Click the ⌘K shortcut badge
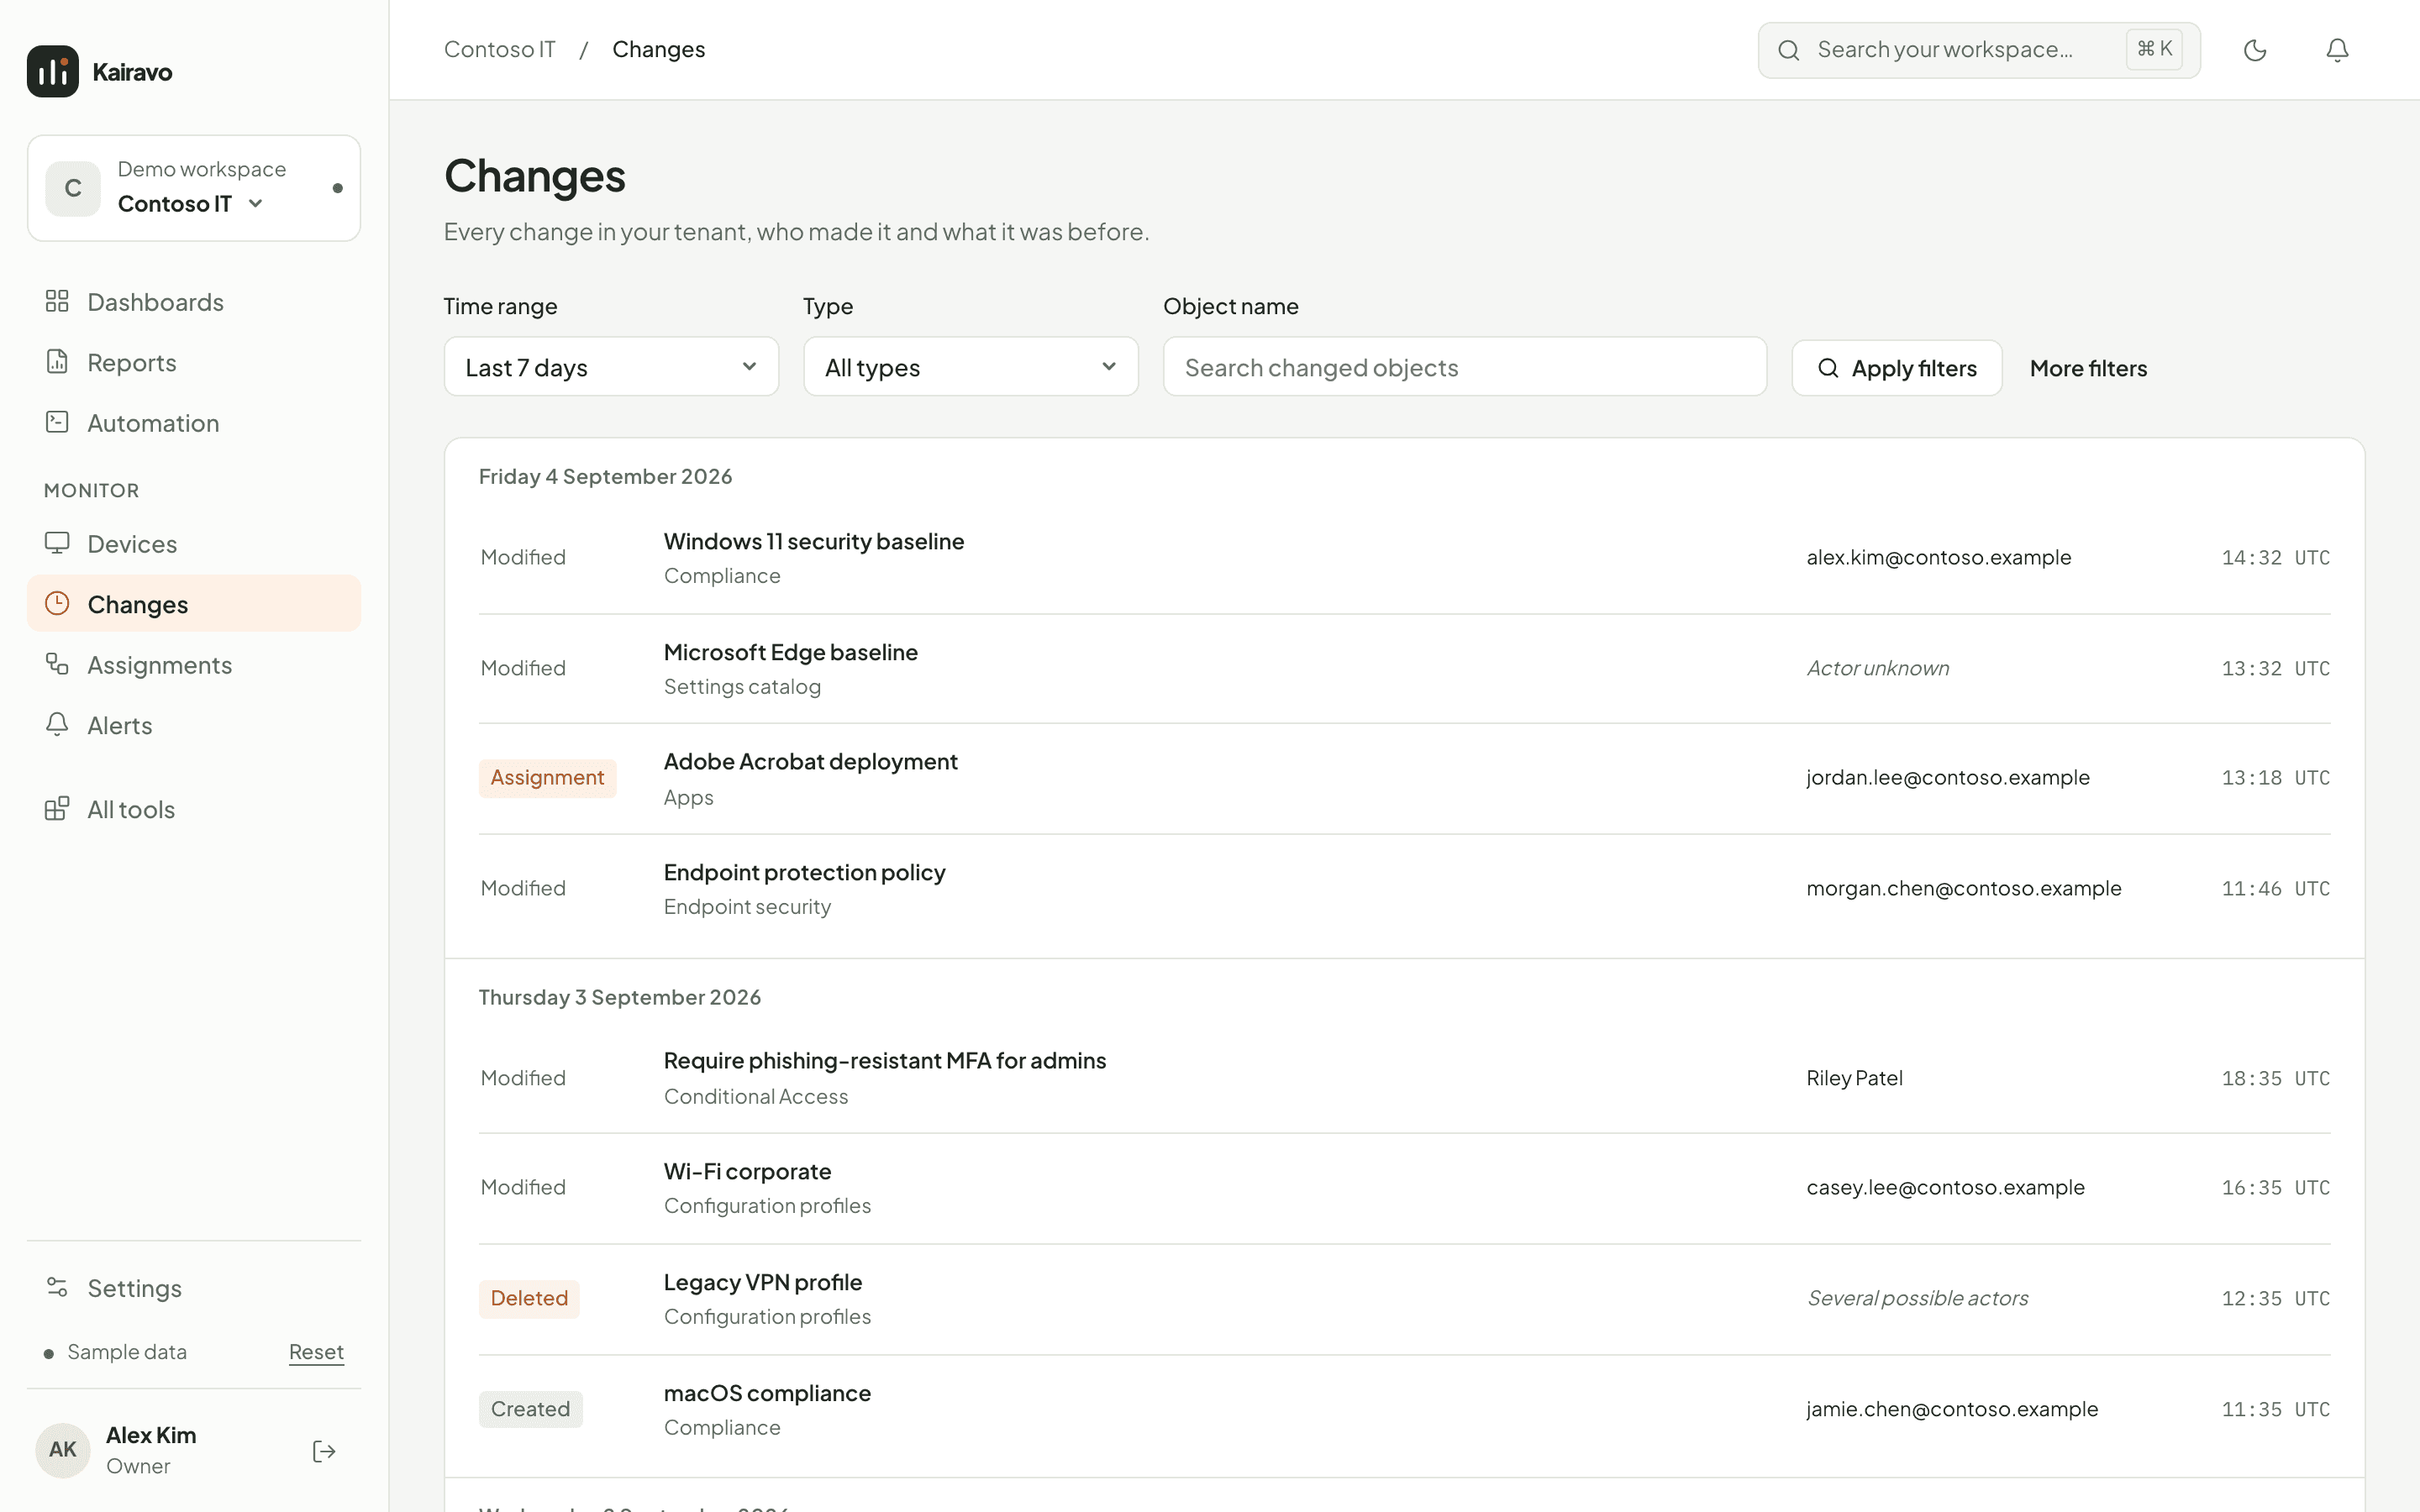This screenshot has width=2420, height=1512. click(2154, 49)
